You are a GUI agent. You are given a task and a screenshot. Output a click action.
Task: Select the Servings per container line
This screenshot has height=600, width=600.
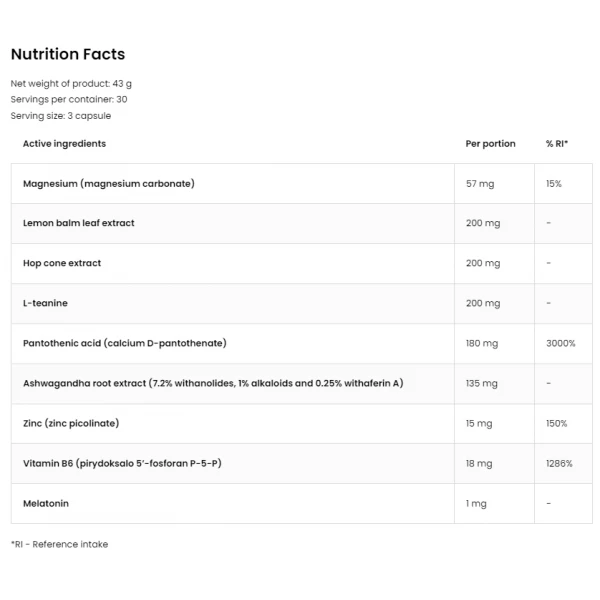point(69,99)
